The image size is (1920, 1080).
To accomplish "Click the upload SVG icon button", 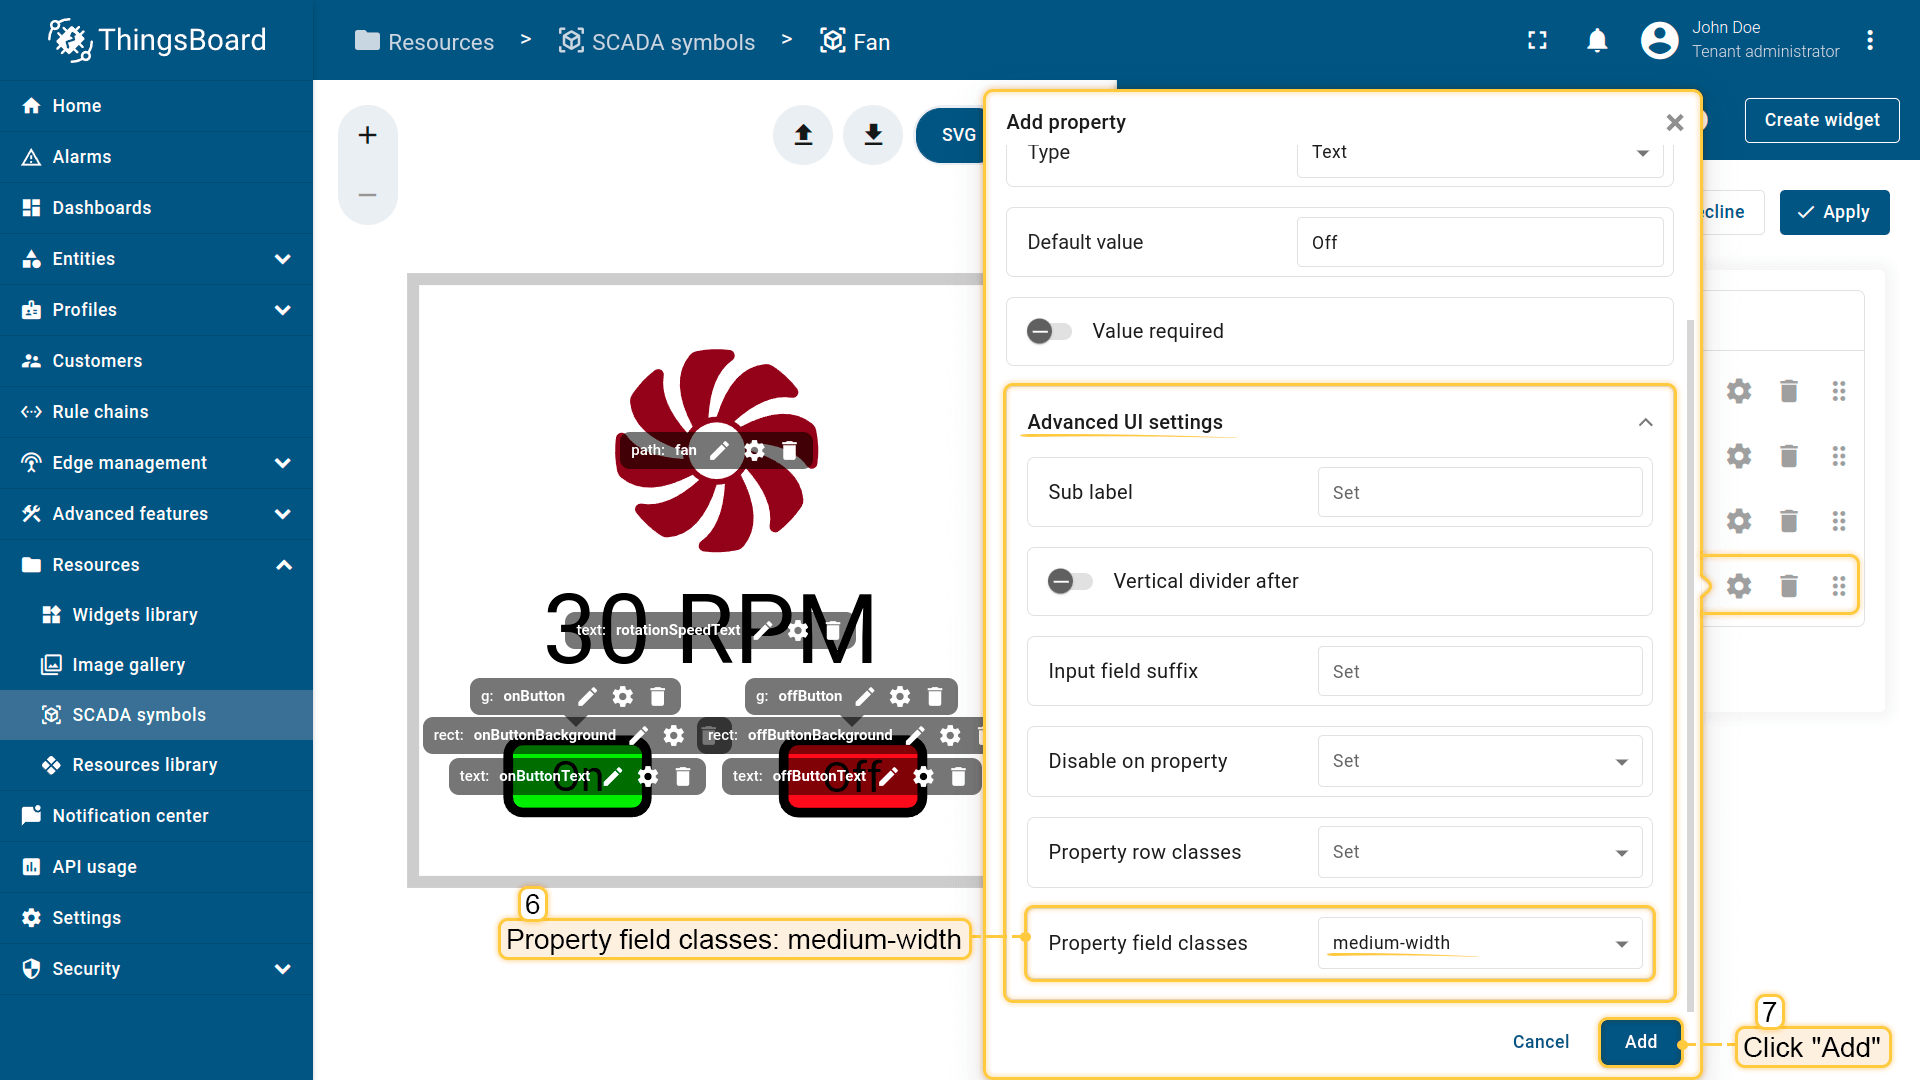I will pyautogui.click(x=803, y=135).
